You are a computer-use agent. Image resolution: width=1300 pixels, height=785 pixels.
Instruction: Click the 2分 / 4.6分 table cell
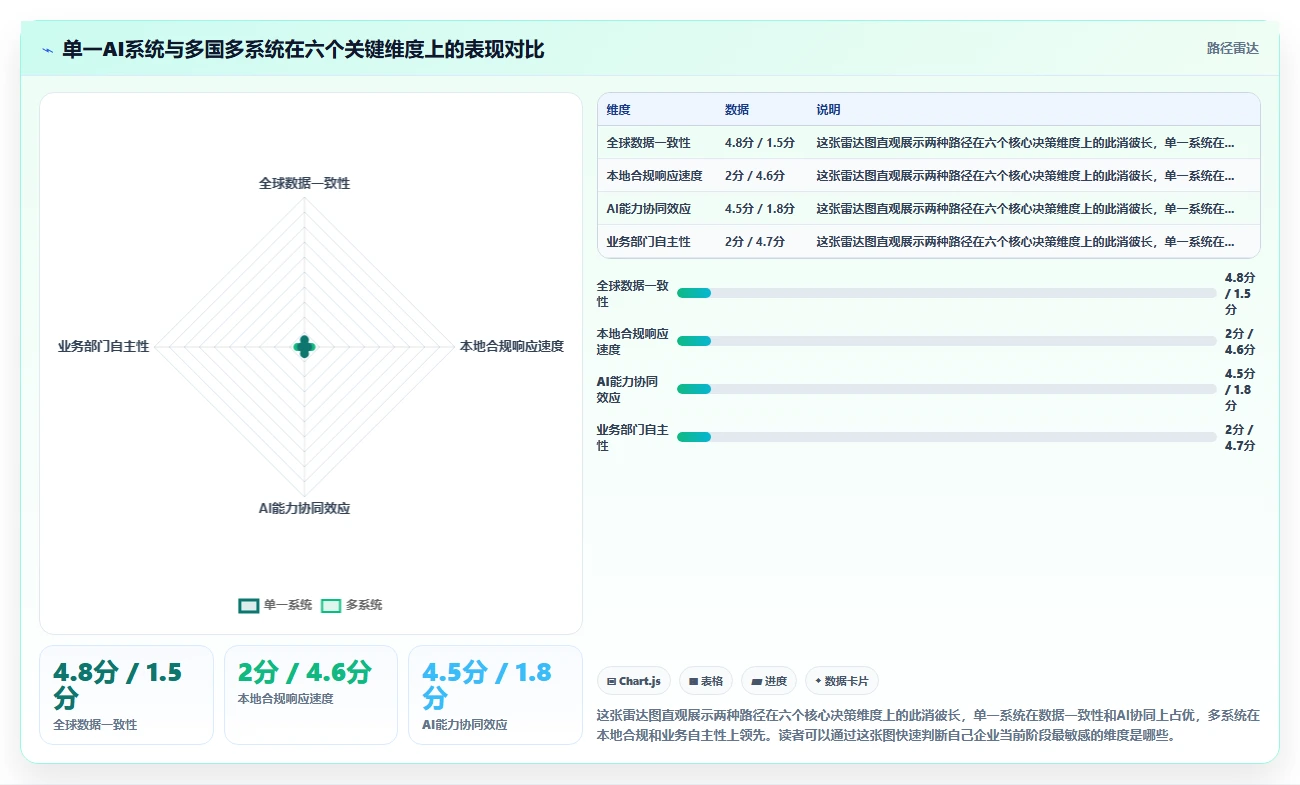coord(754,176)
